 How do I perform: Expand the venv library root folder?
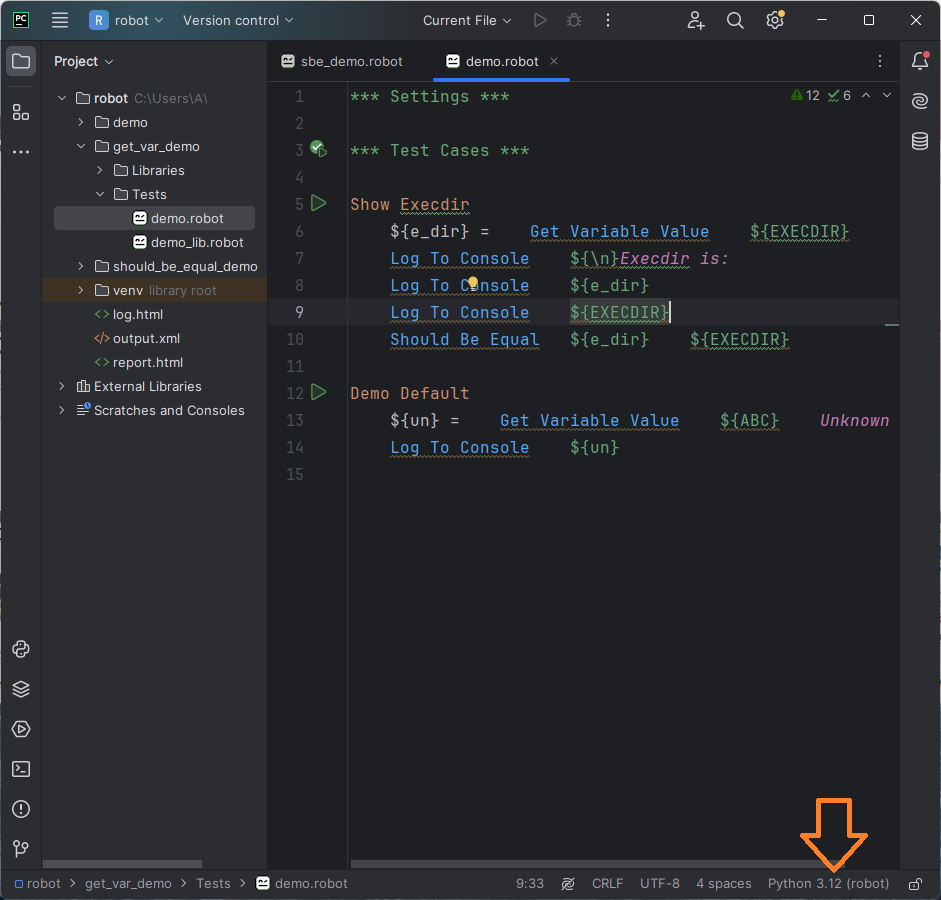(x=81, y=290)
